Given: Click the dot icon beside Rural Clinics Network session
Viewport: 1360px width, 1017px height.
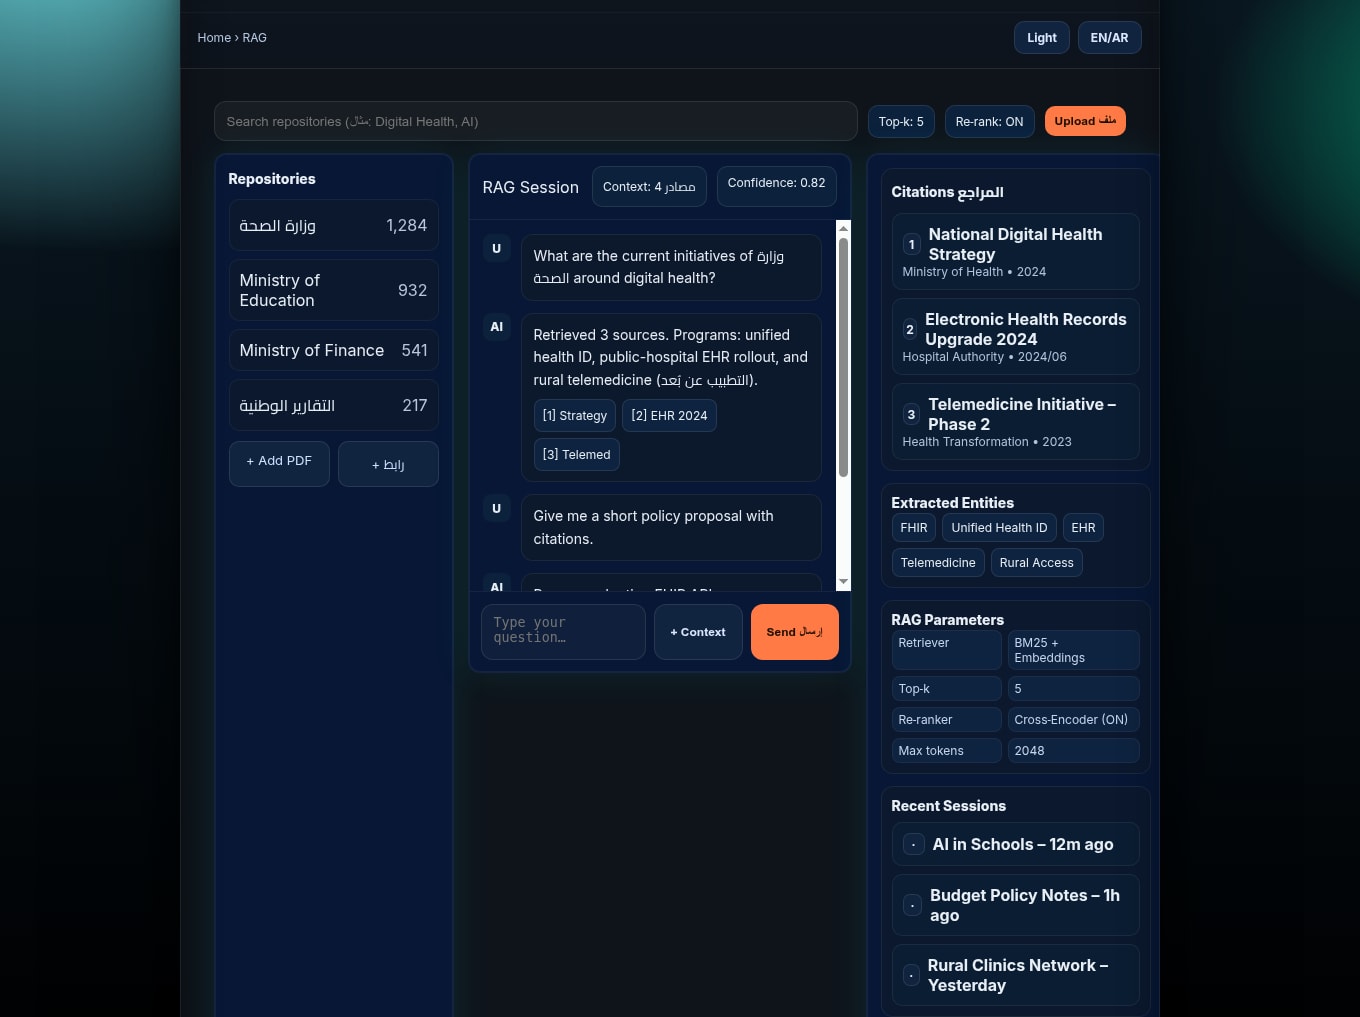Looking at the screenshot, I should pos(911,975).
